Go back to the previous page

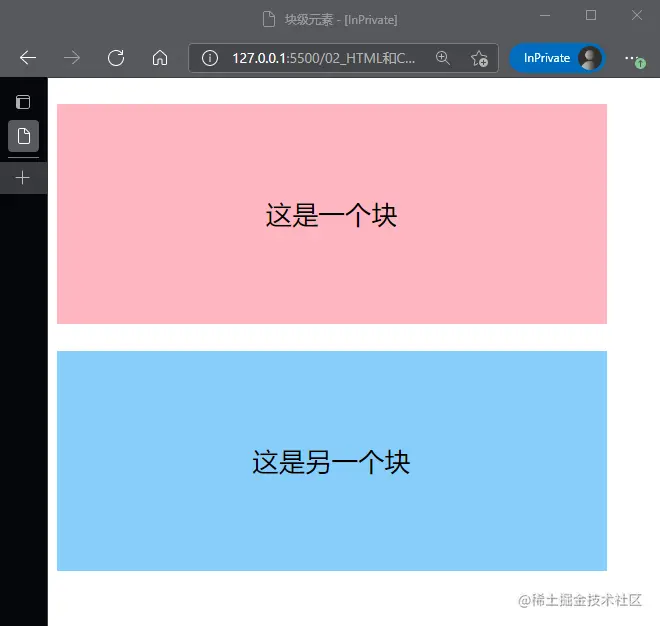coord(28,58)
